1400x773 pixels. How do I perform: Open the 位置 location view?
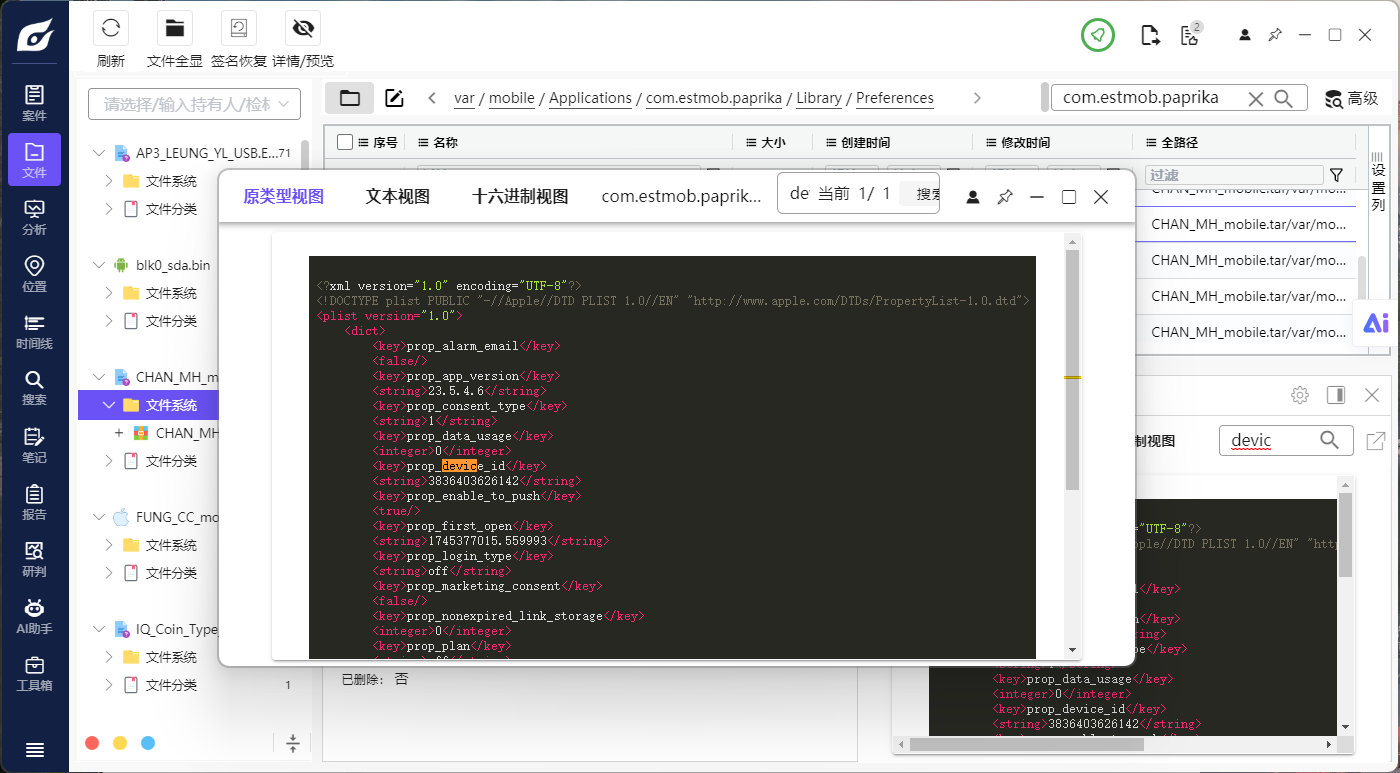[x=34, y=274]
